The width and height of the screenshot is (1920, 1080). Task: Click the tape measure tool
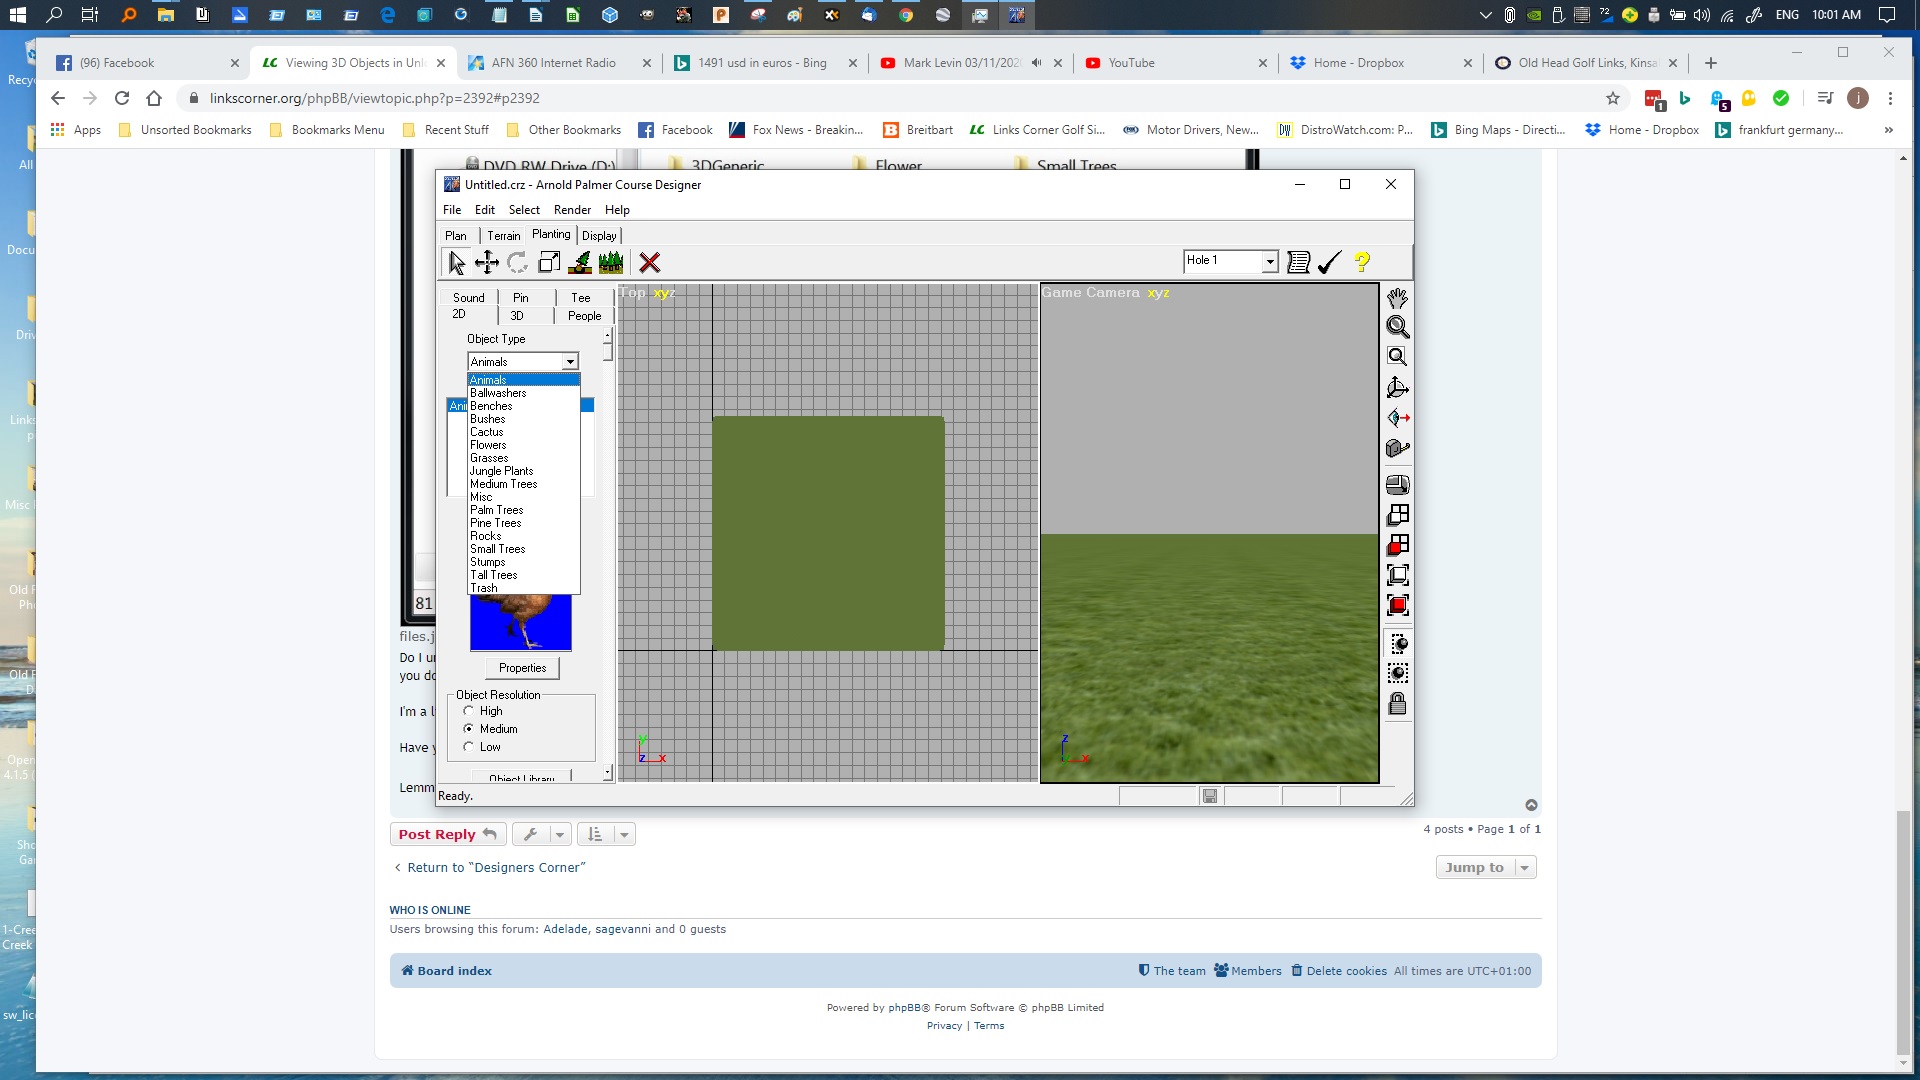tap(1398, 448)
